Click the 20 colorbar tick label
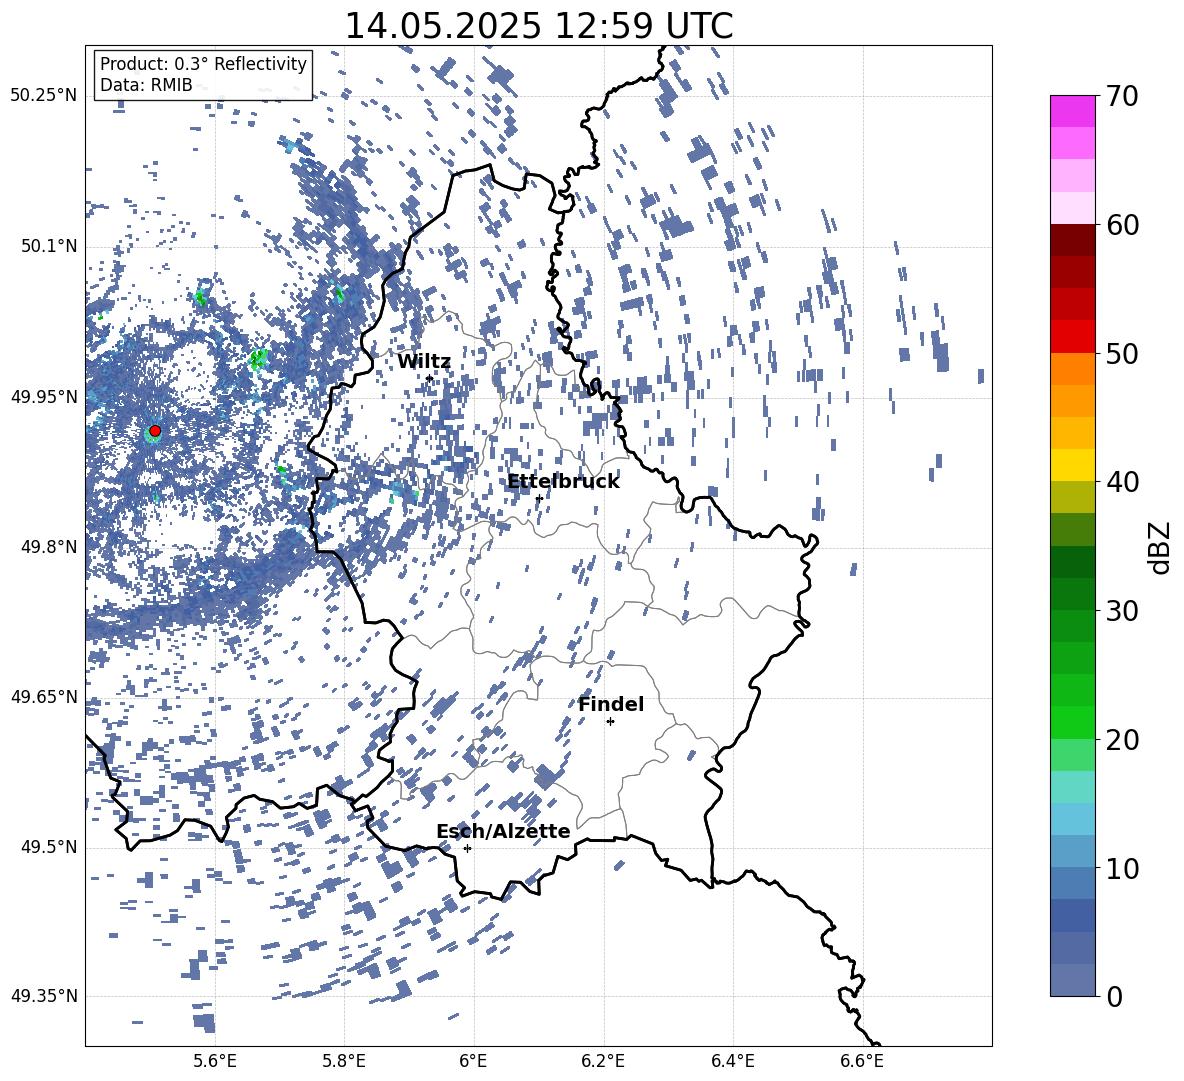This screenshot has width=1184, height=1081. [1122, 740]
